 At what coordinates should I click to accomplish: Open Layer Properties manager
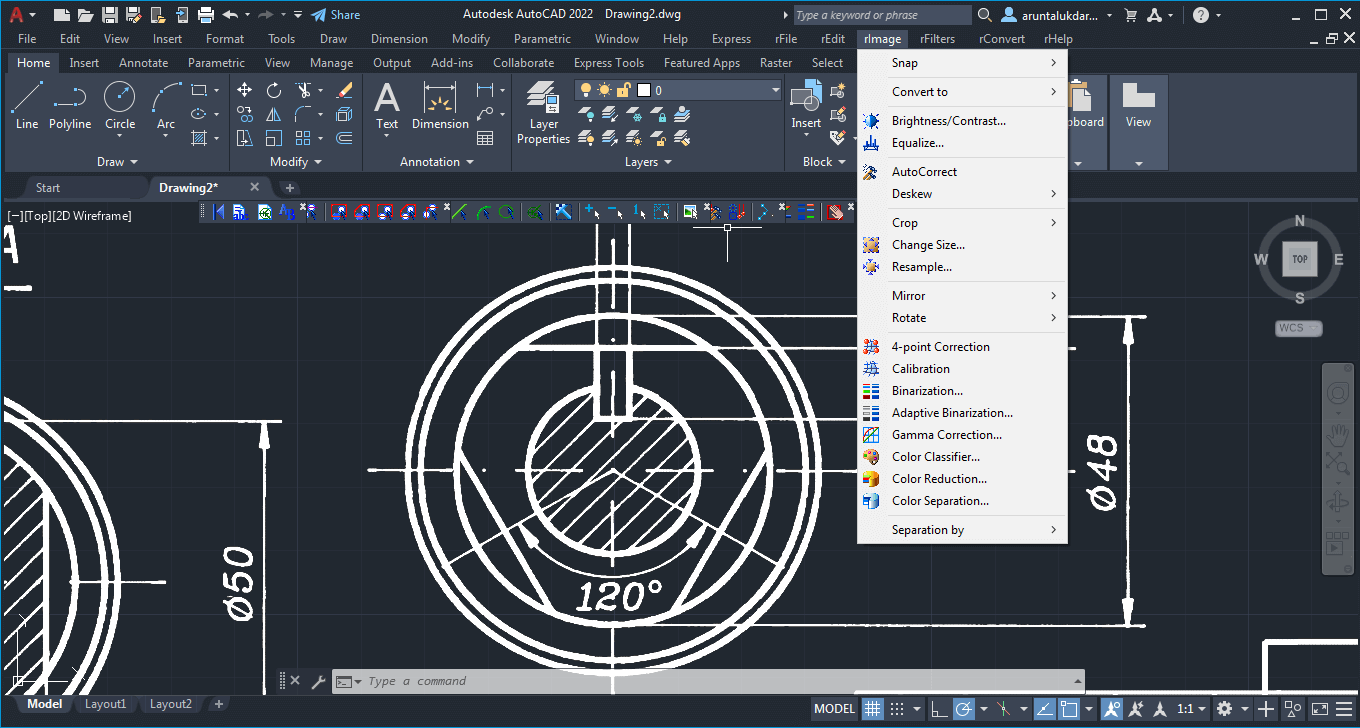click(x=544, y=112)
